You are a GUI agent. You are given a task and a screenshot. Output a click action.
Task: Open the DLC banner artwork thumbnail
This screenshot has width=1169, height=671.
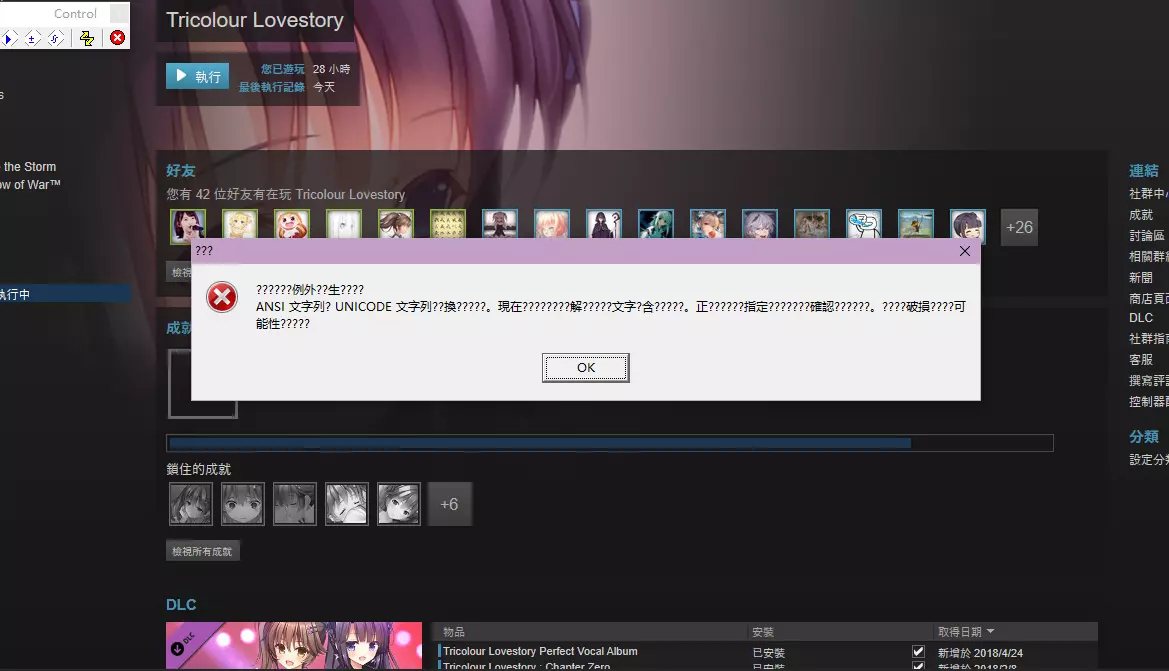[x=294, y=646]
